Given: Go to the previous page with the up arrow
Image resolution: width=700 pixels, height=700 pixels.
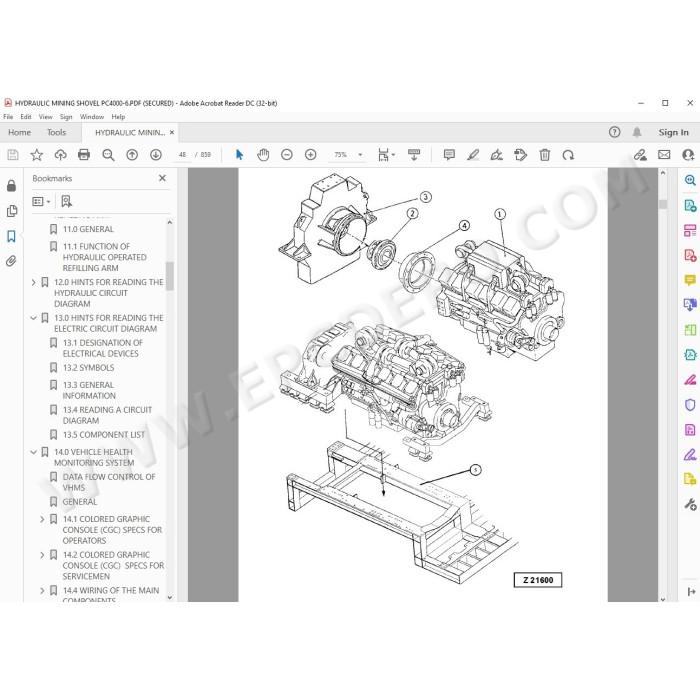Looking at the screenshot, I should [x=132, y=155].
